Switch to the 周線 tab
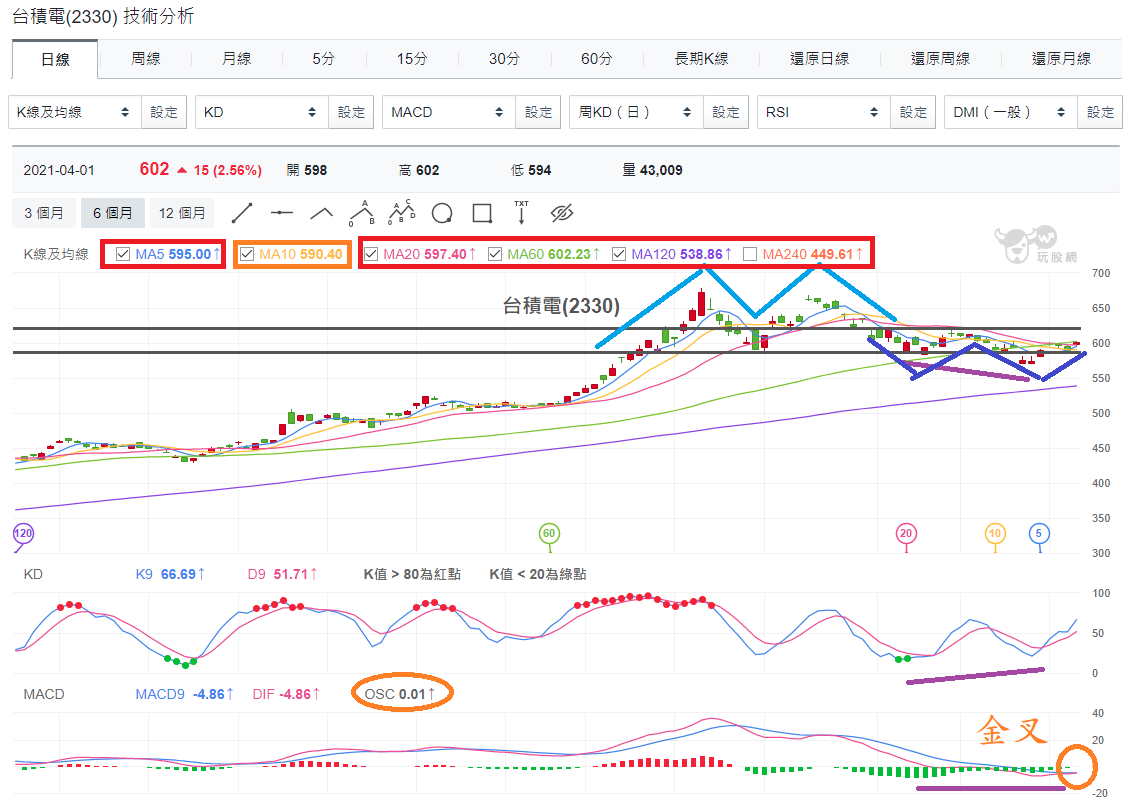 [x=145, y=59]
